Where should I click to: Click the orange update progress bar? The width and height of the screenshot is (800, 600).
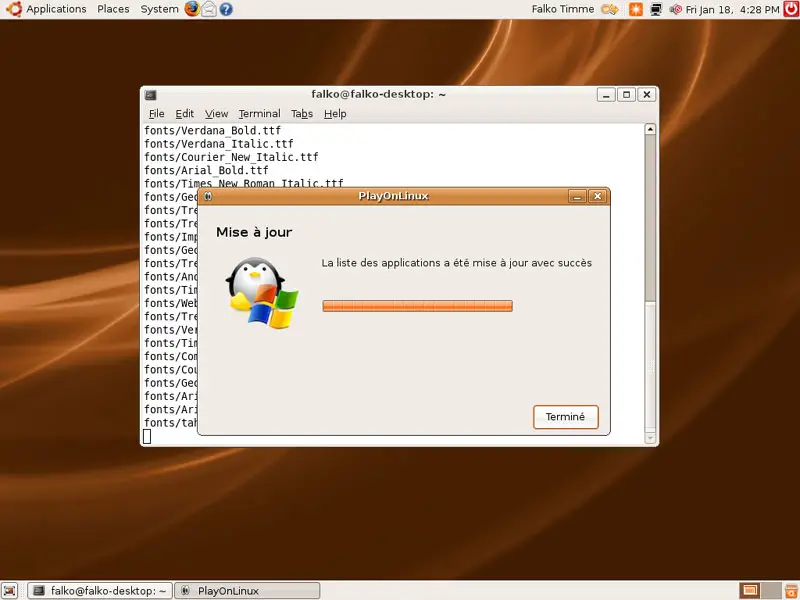click(417, 306)
